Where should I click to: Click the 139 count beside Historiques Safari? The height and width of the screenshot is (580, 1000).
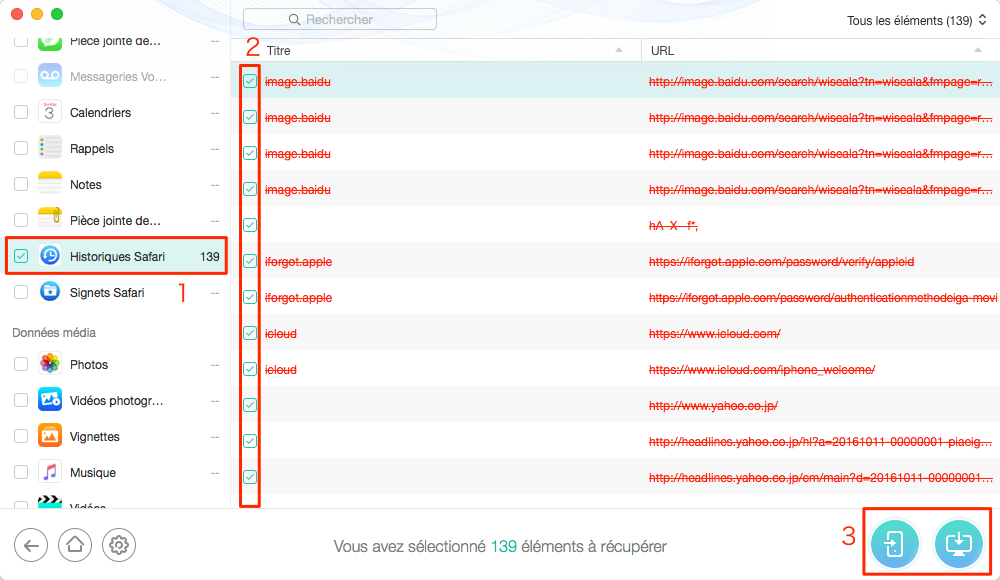tap(210, 257)
